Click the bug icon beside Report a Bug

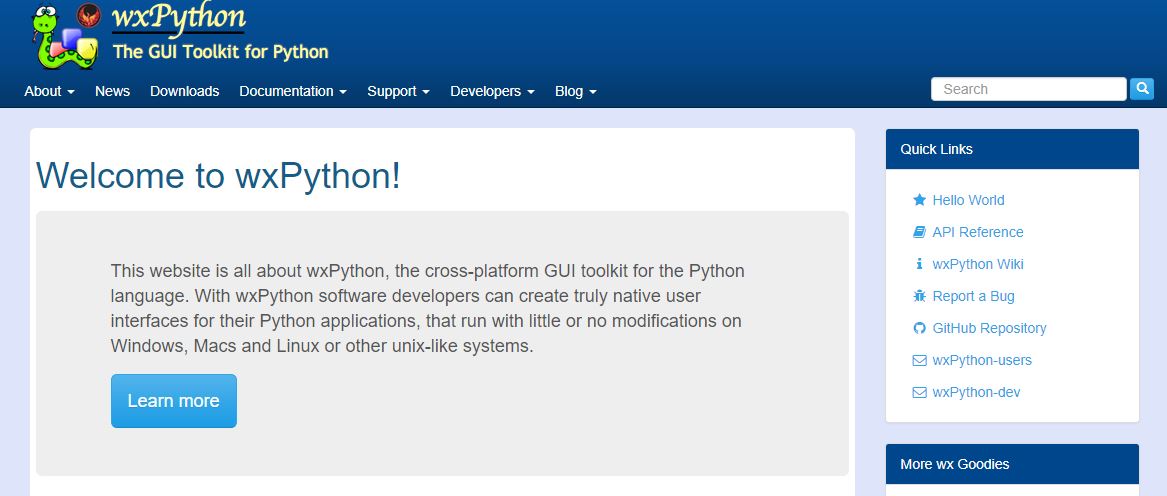[x=919, y=296]
